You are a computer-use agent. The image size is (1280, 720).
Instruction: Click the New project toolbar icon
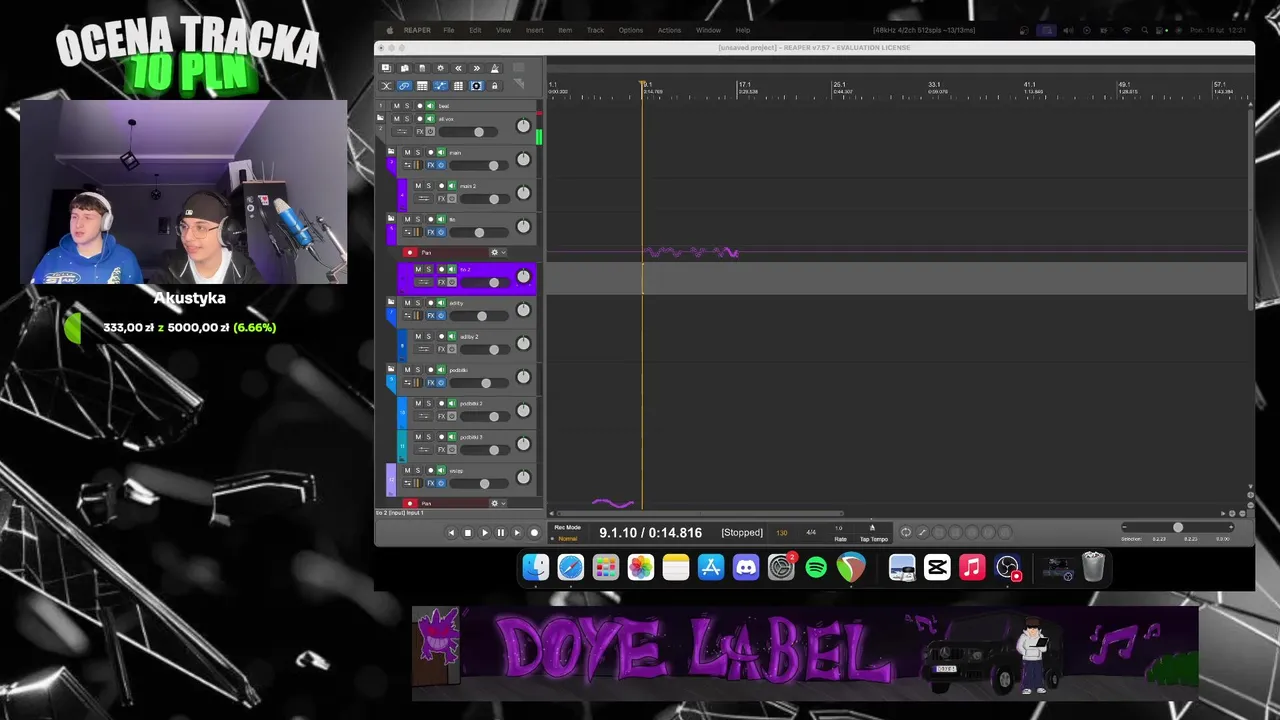[386, 68]
